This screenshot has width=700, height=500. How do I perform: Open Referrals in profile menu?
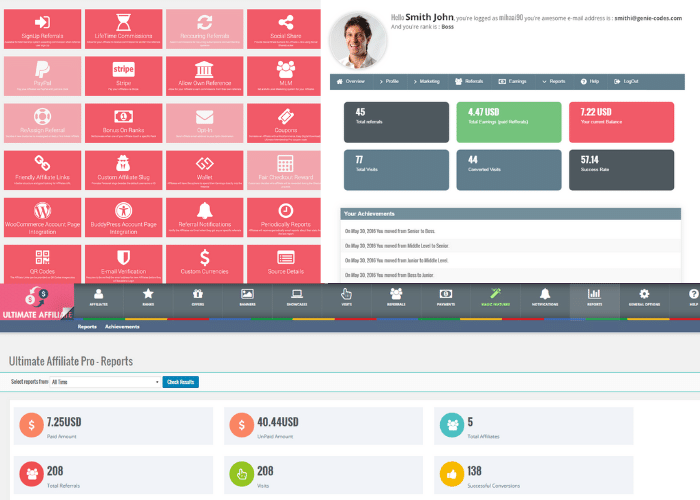469,82
